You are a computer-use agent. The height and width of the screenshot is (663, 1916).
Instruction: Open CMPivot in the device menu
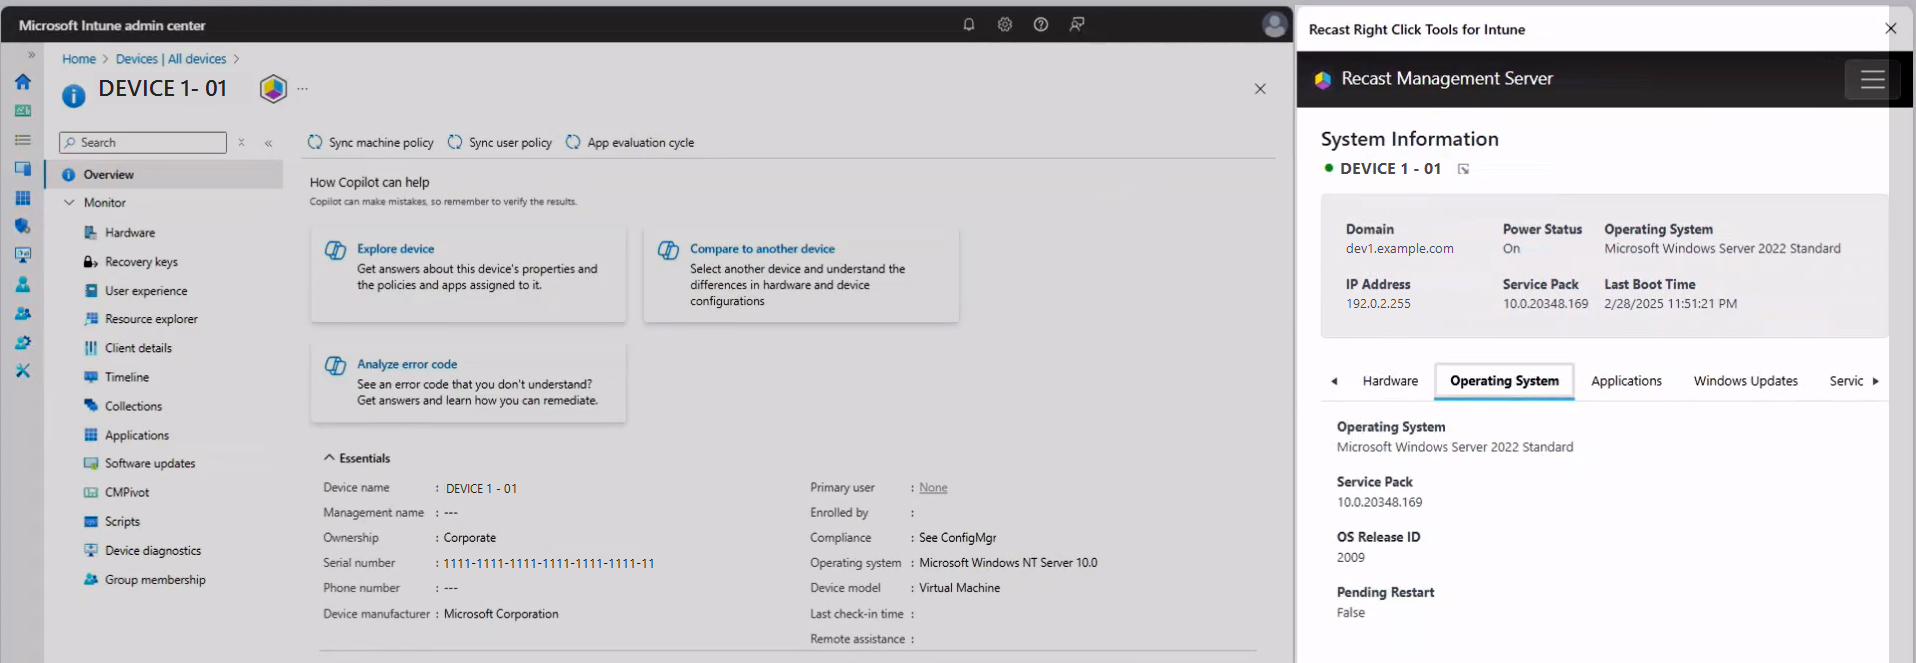[127, 493]
